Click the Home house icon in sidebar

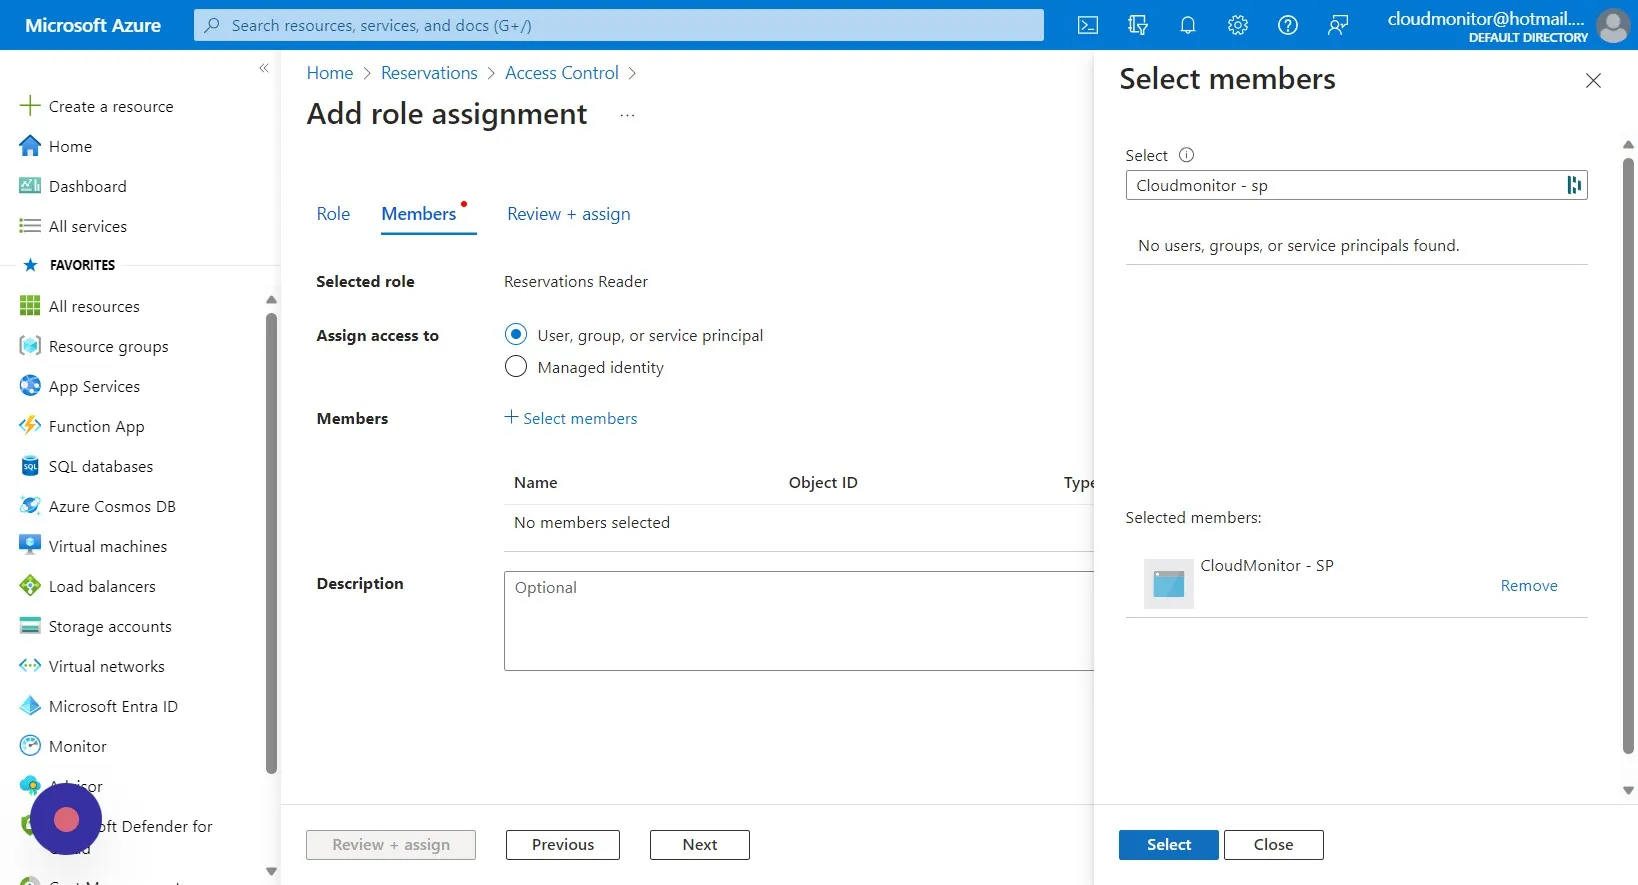pos(30,146)
